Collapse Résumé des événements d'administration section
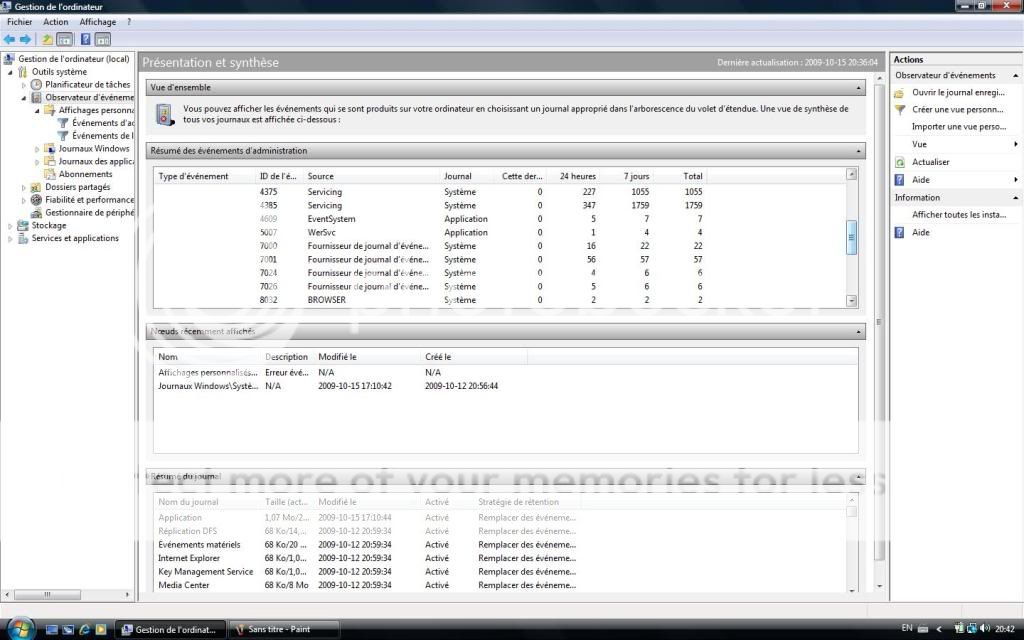1024x640 pixels. pos(858,151)
